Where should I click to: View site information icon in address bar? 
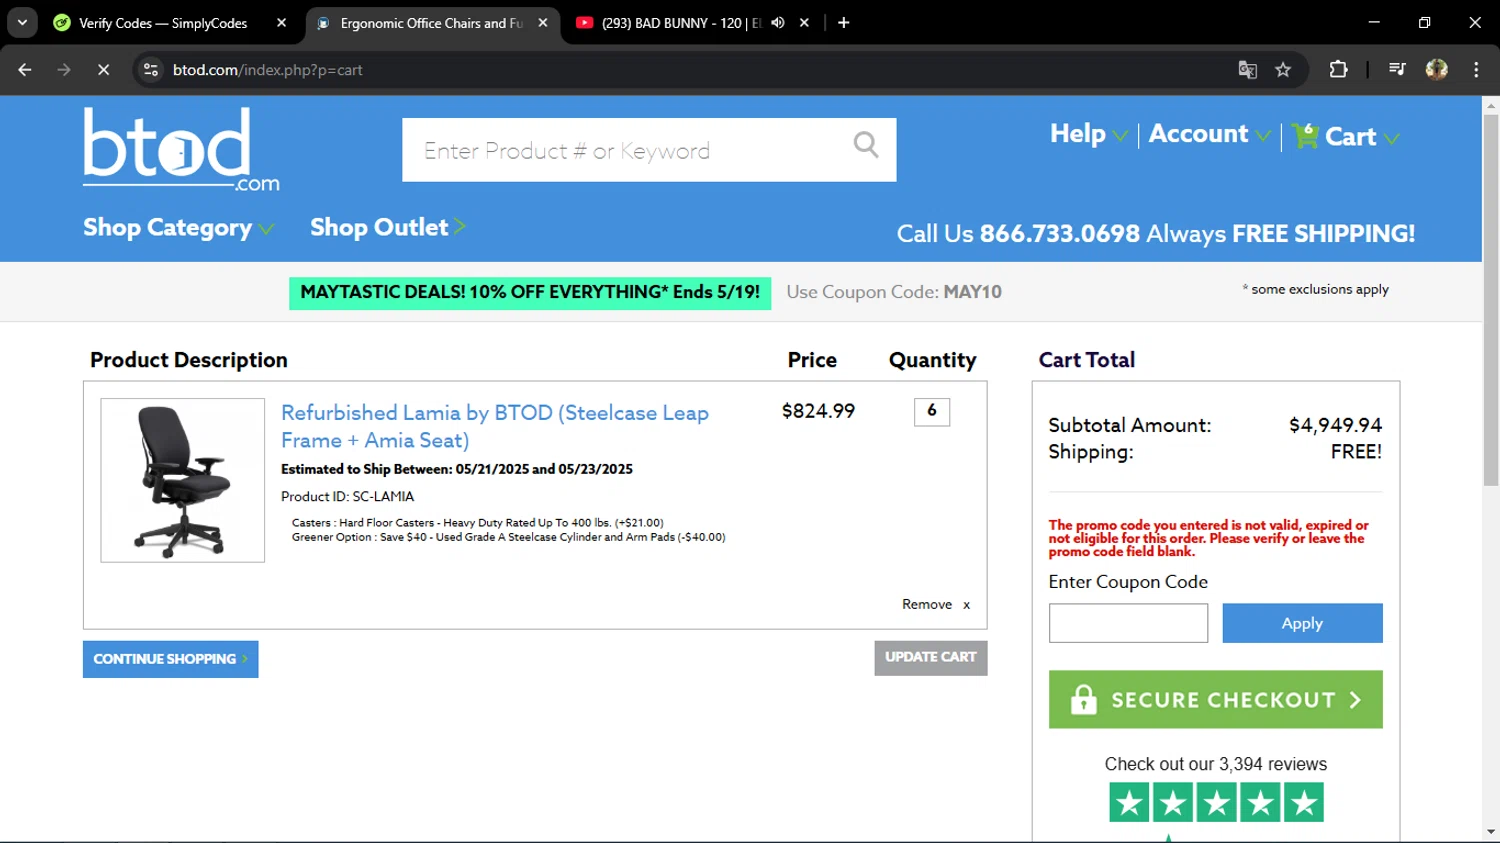(x=151, y=70)
